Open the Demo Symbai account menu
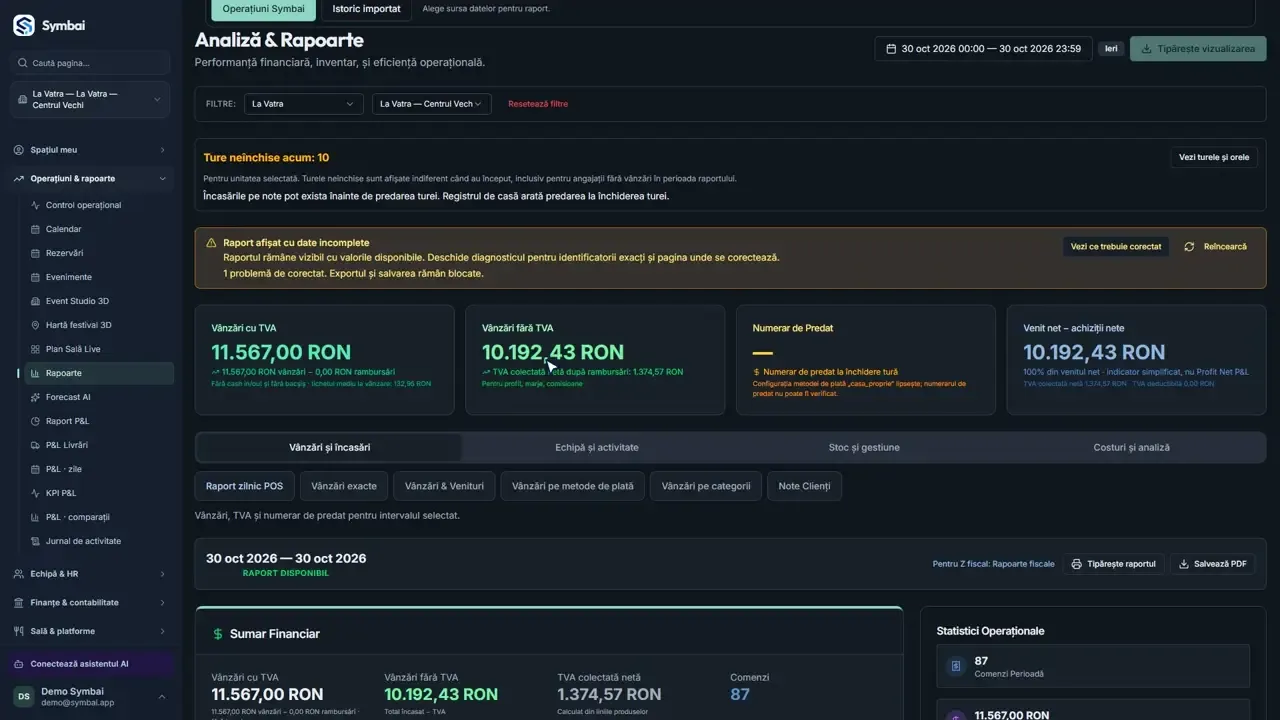 tap(91, 697)
